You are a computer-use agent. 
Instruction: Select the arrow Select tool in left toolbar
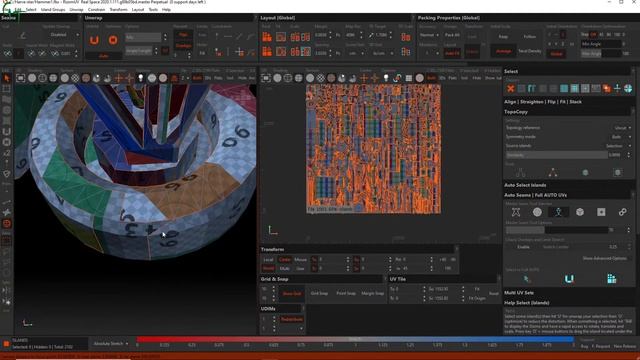(x=7, y=78)
